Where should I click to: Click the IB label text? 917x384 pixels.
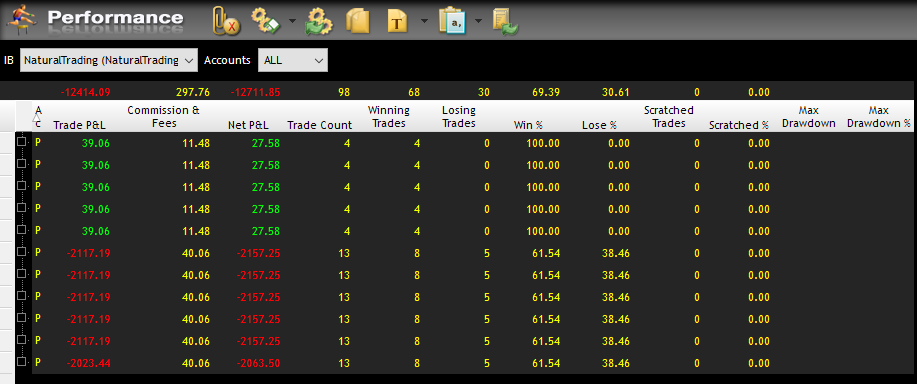9,60
